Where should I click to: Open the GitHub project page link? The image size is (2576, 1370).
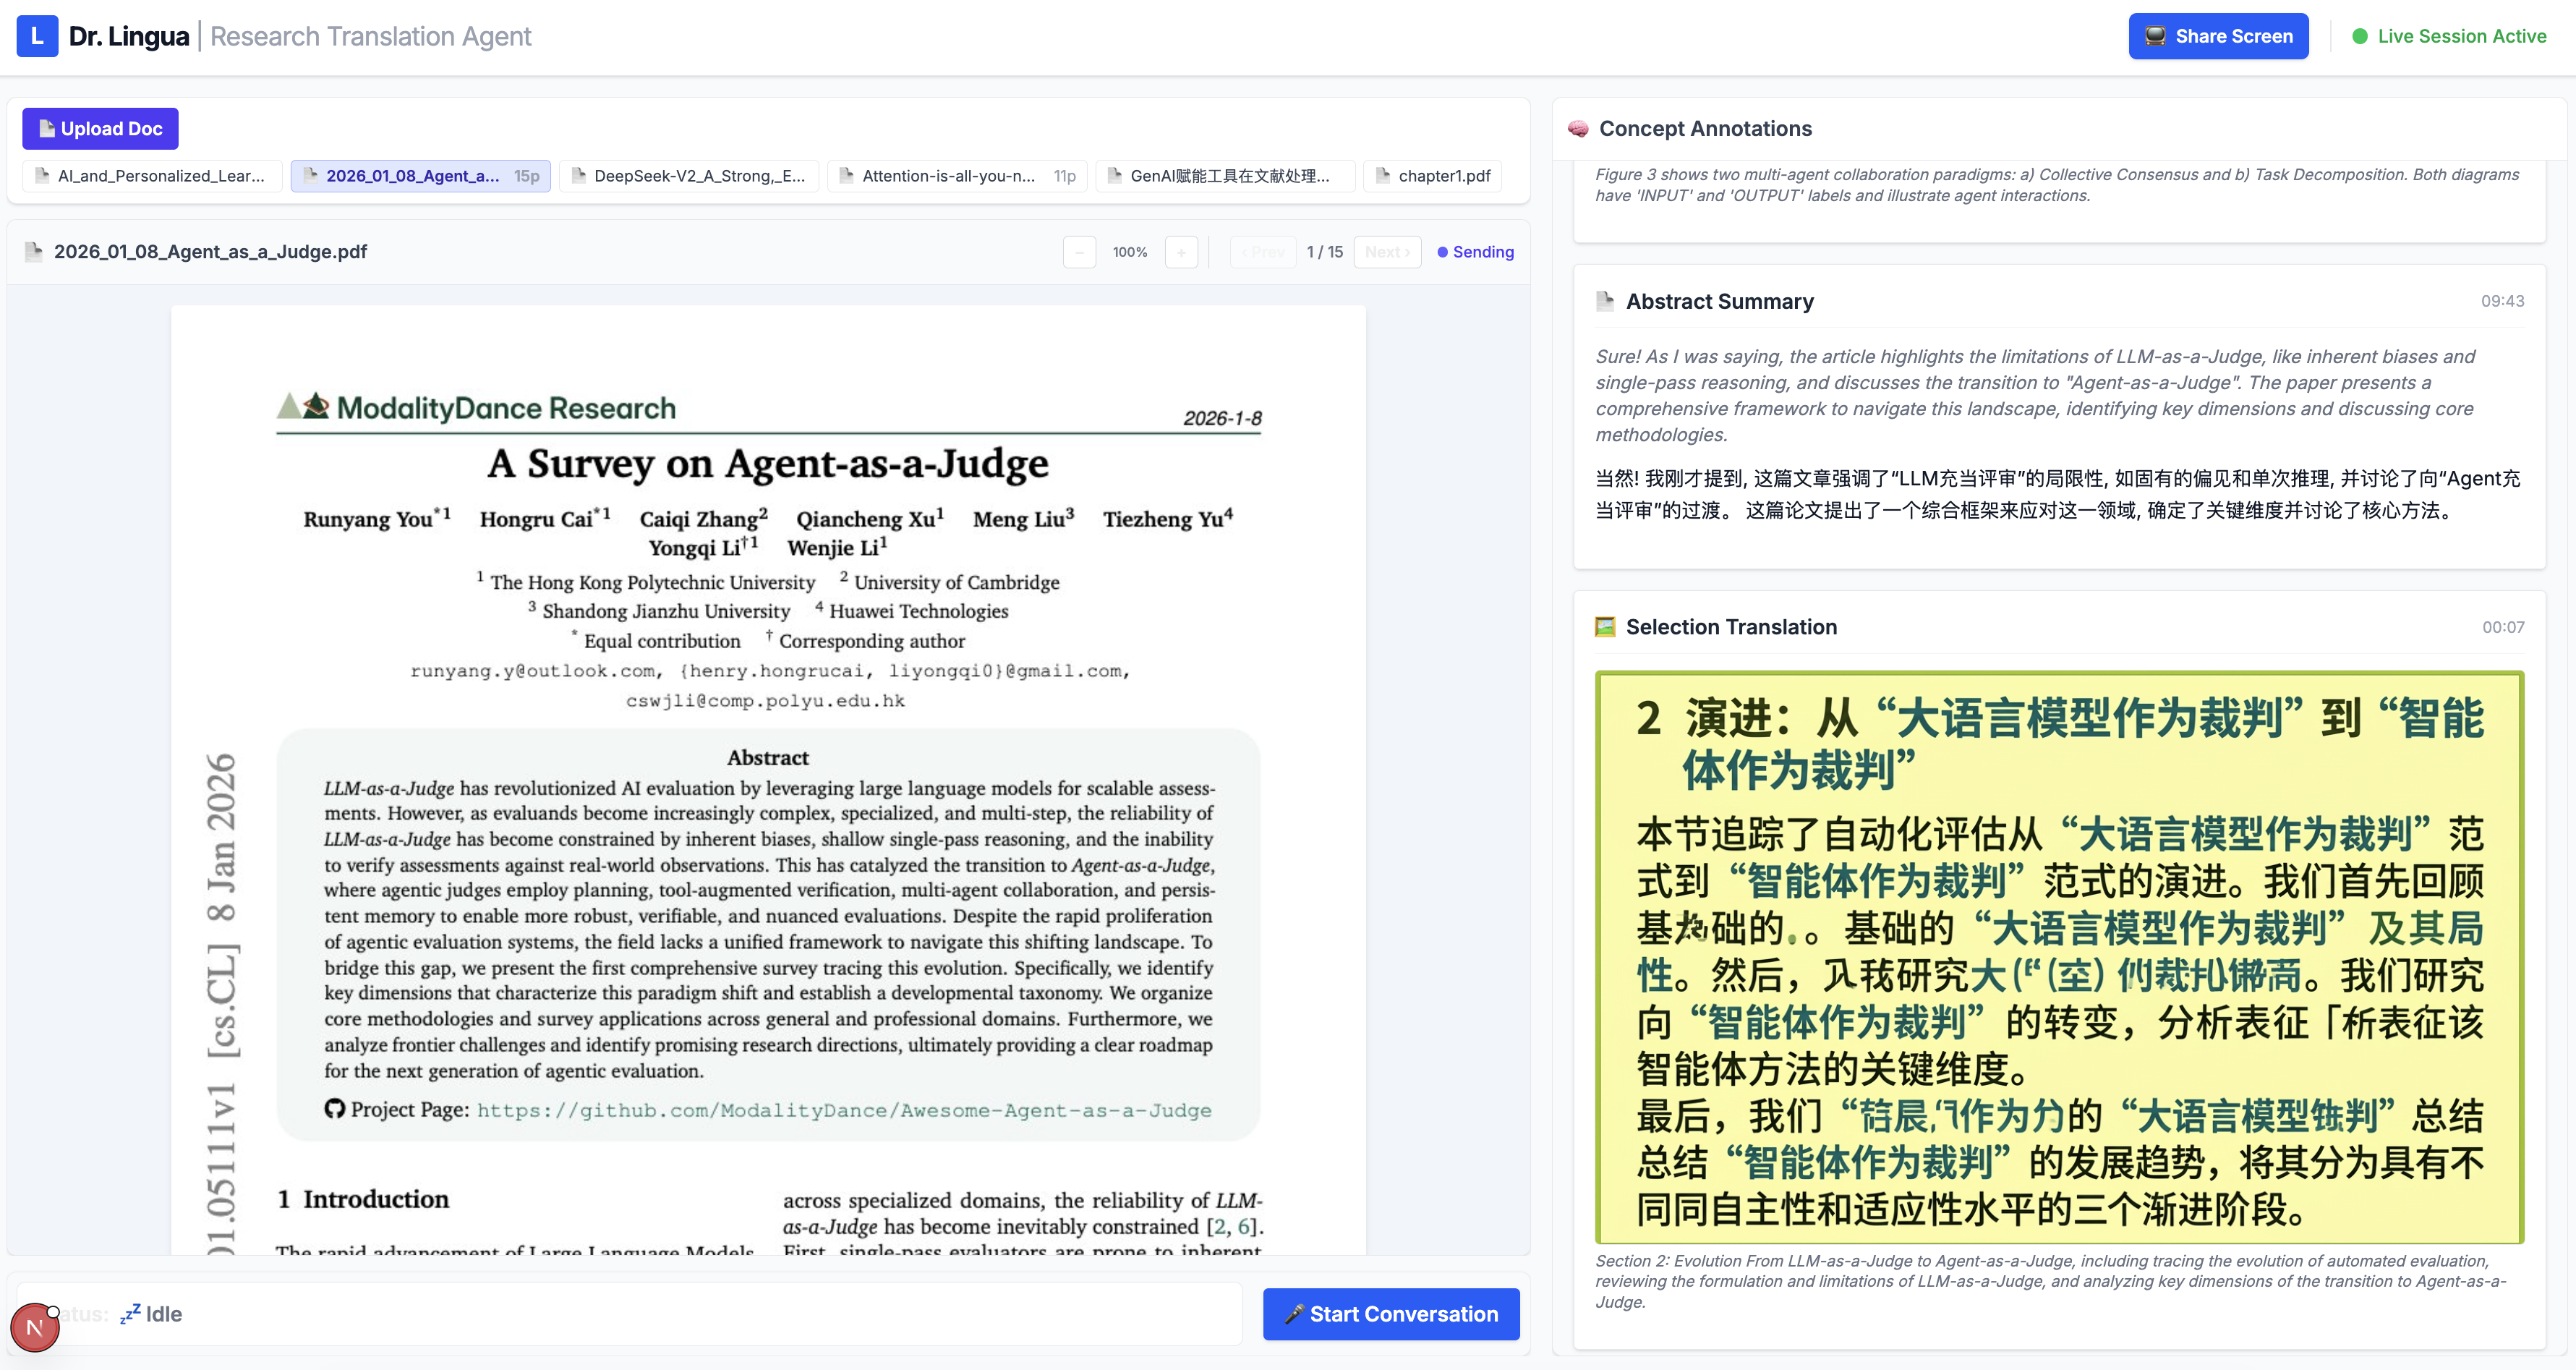(x=843, y=1110)
